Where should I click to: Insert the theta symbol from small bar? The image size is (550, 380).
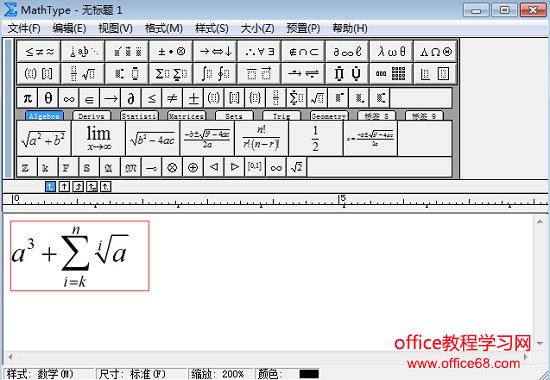48,98
